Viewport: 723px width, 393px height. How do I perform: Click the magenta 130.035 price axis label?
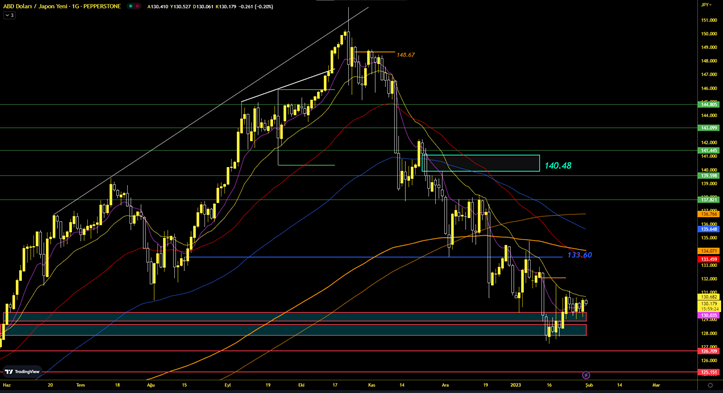coord(709,315)
